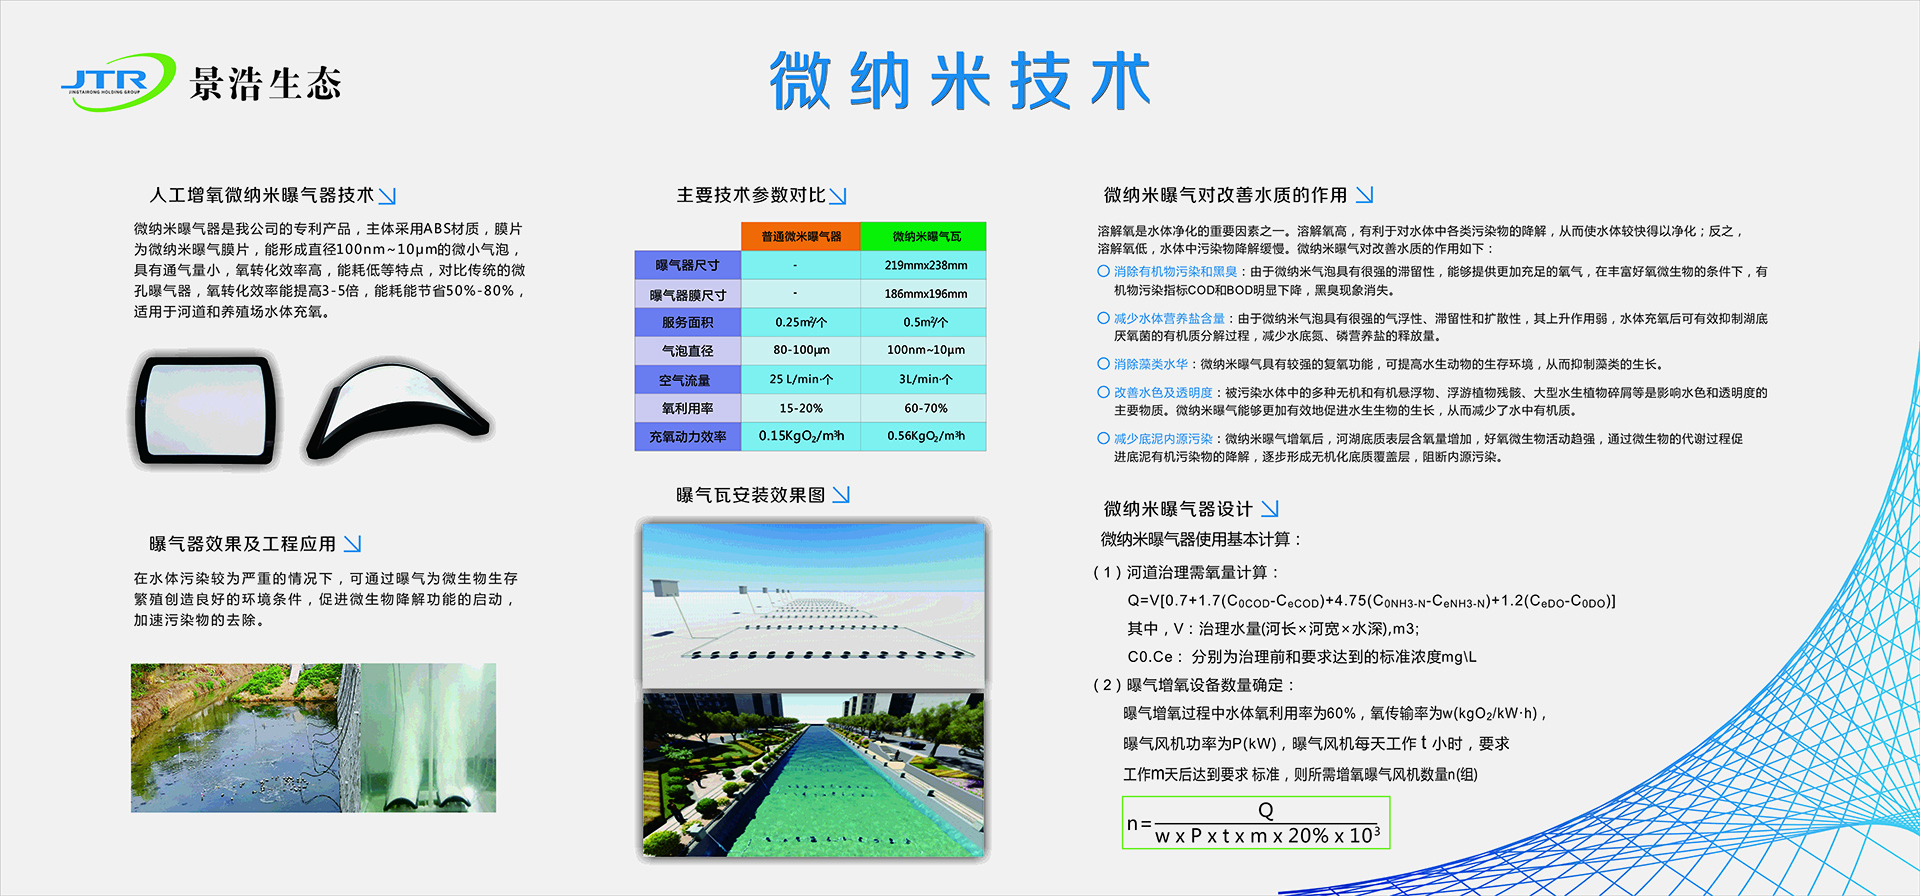Click the 曝气器尺寸 row label in table
This screenshot has height=896, width=1920.
click(687, 265)
